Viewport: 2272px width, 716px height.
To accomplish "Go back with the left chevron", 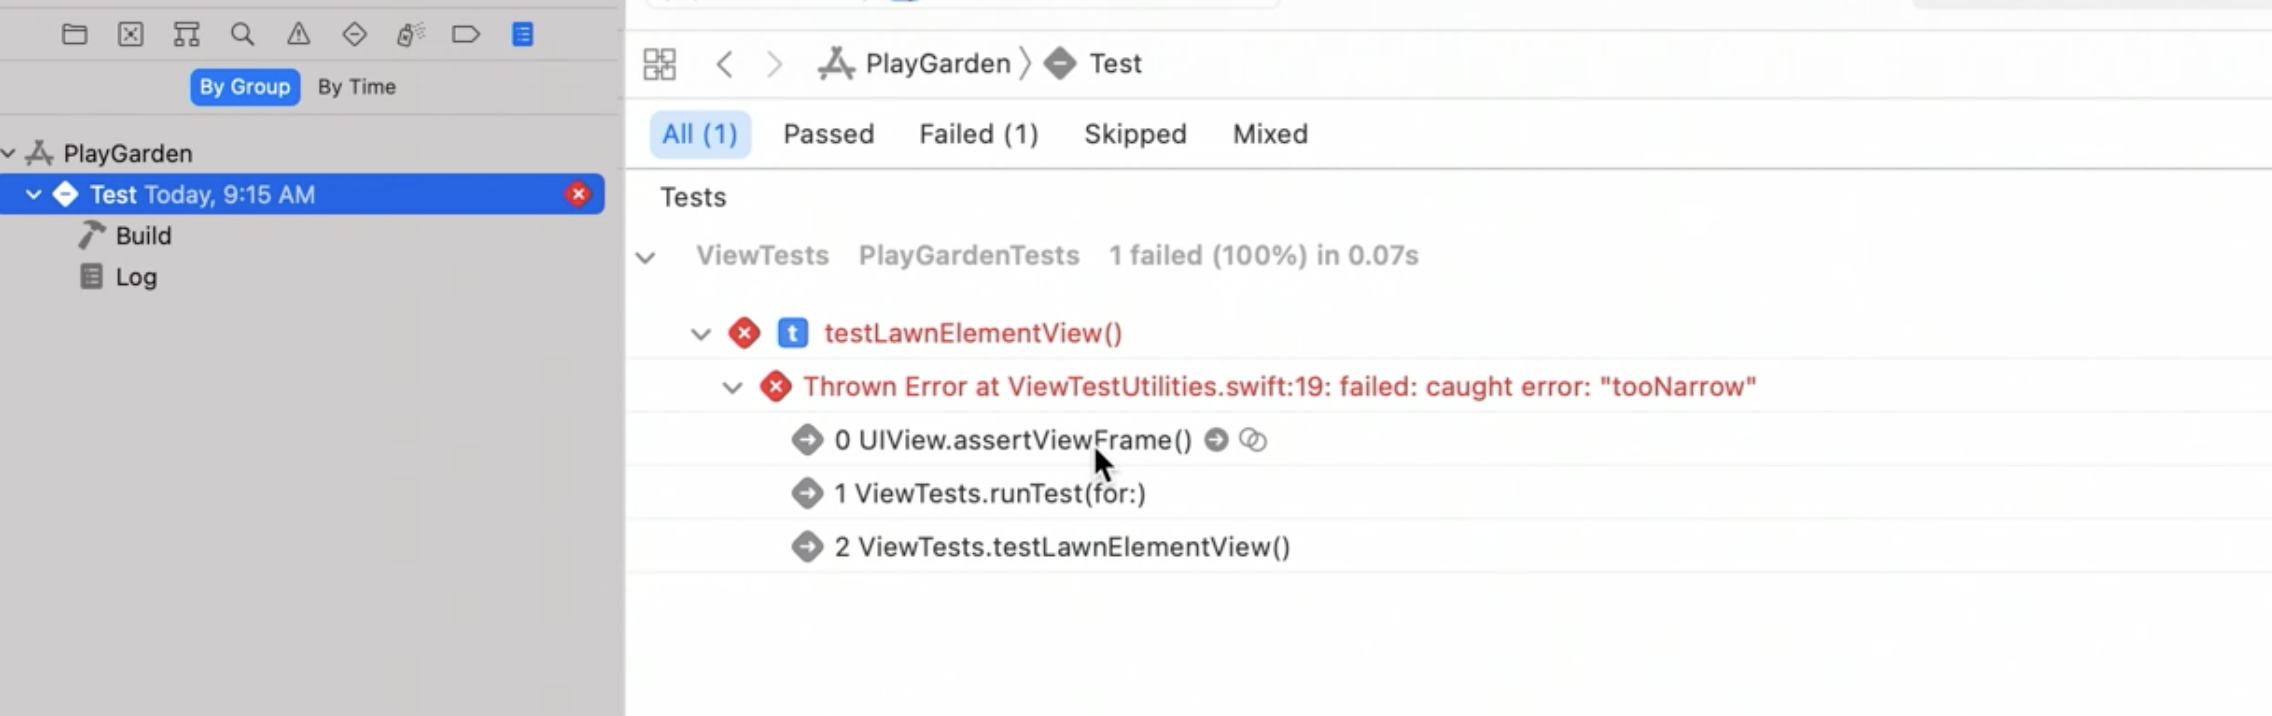I will (725, 64).
